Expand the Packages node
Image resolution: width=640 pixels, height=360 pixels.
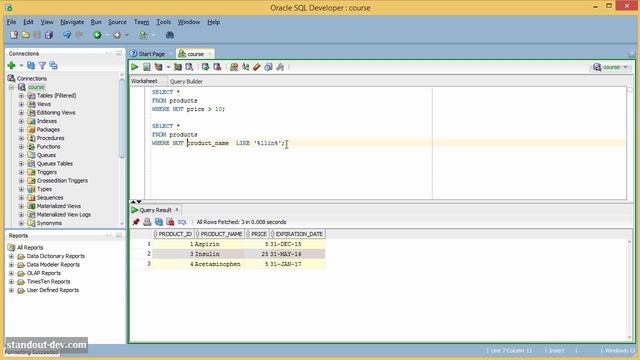pos(21,129)
